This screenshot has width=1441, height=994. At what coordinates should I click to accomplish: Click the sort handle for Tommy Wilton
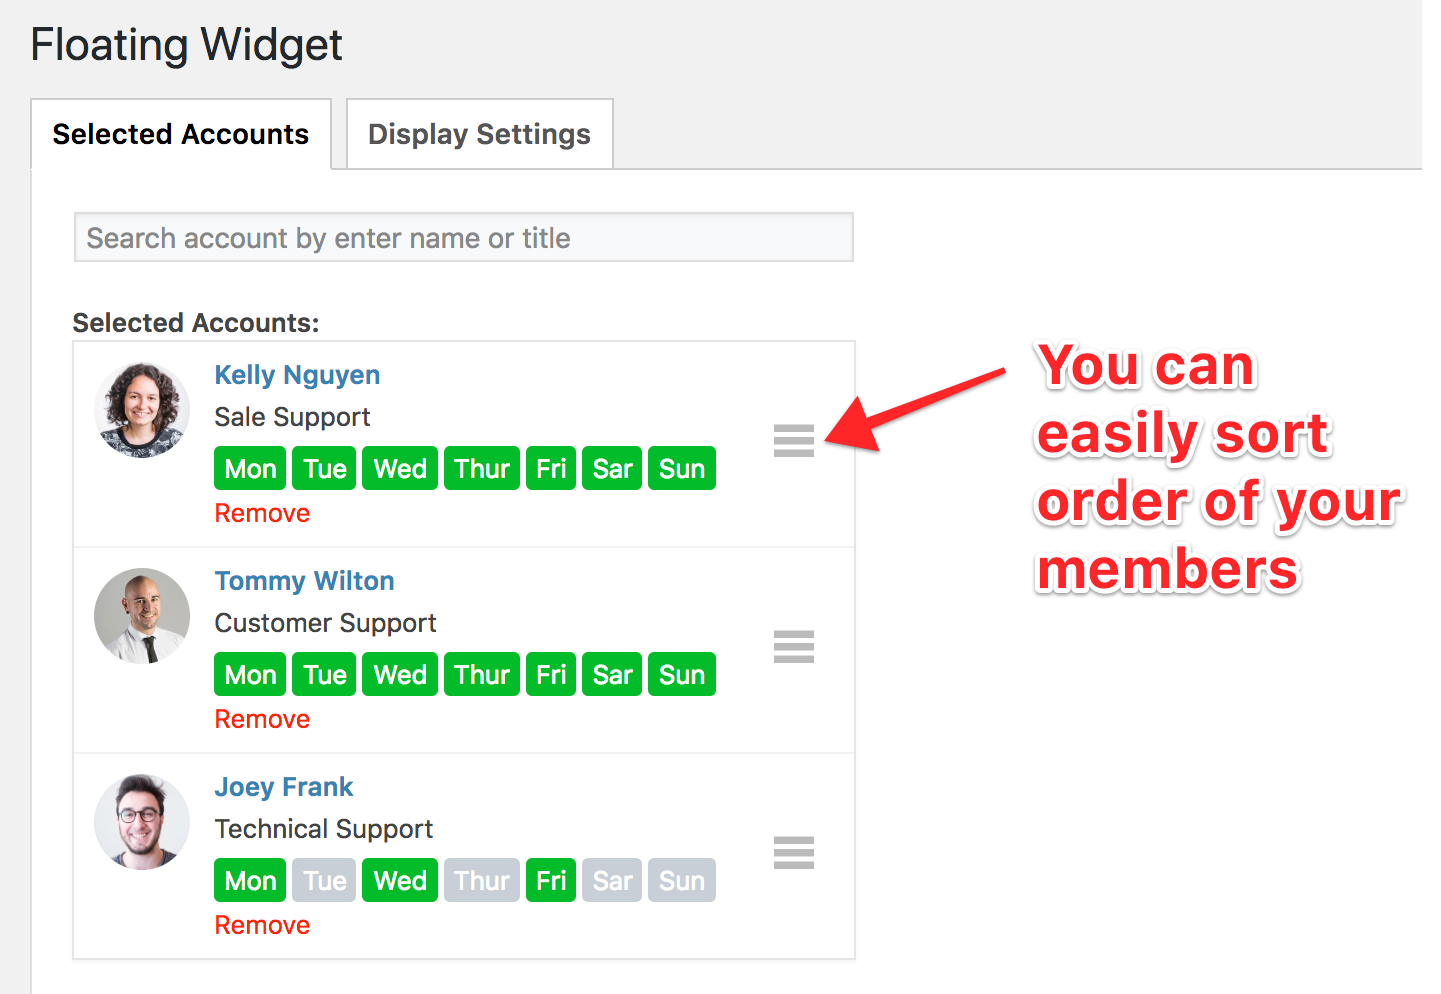794,647
